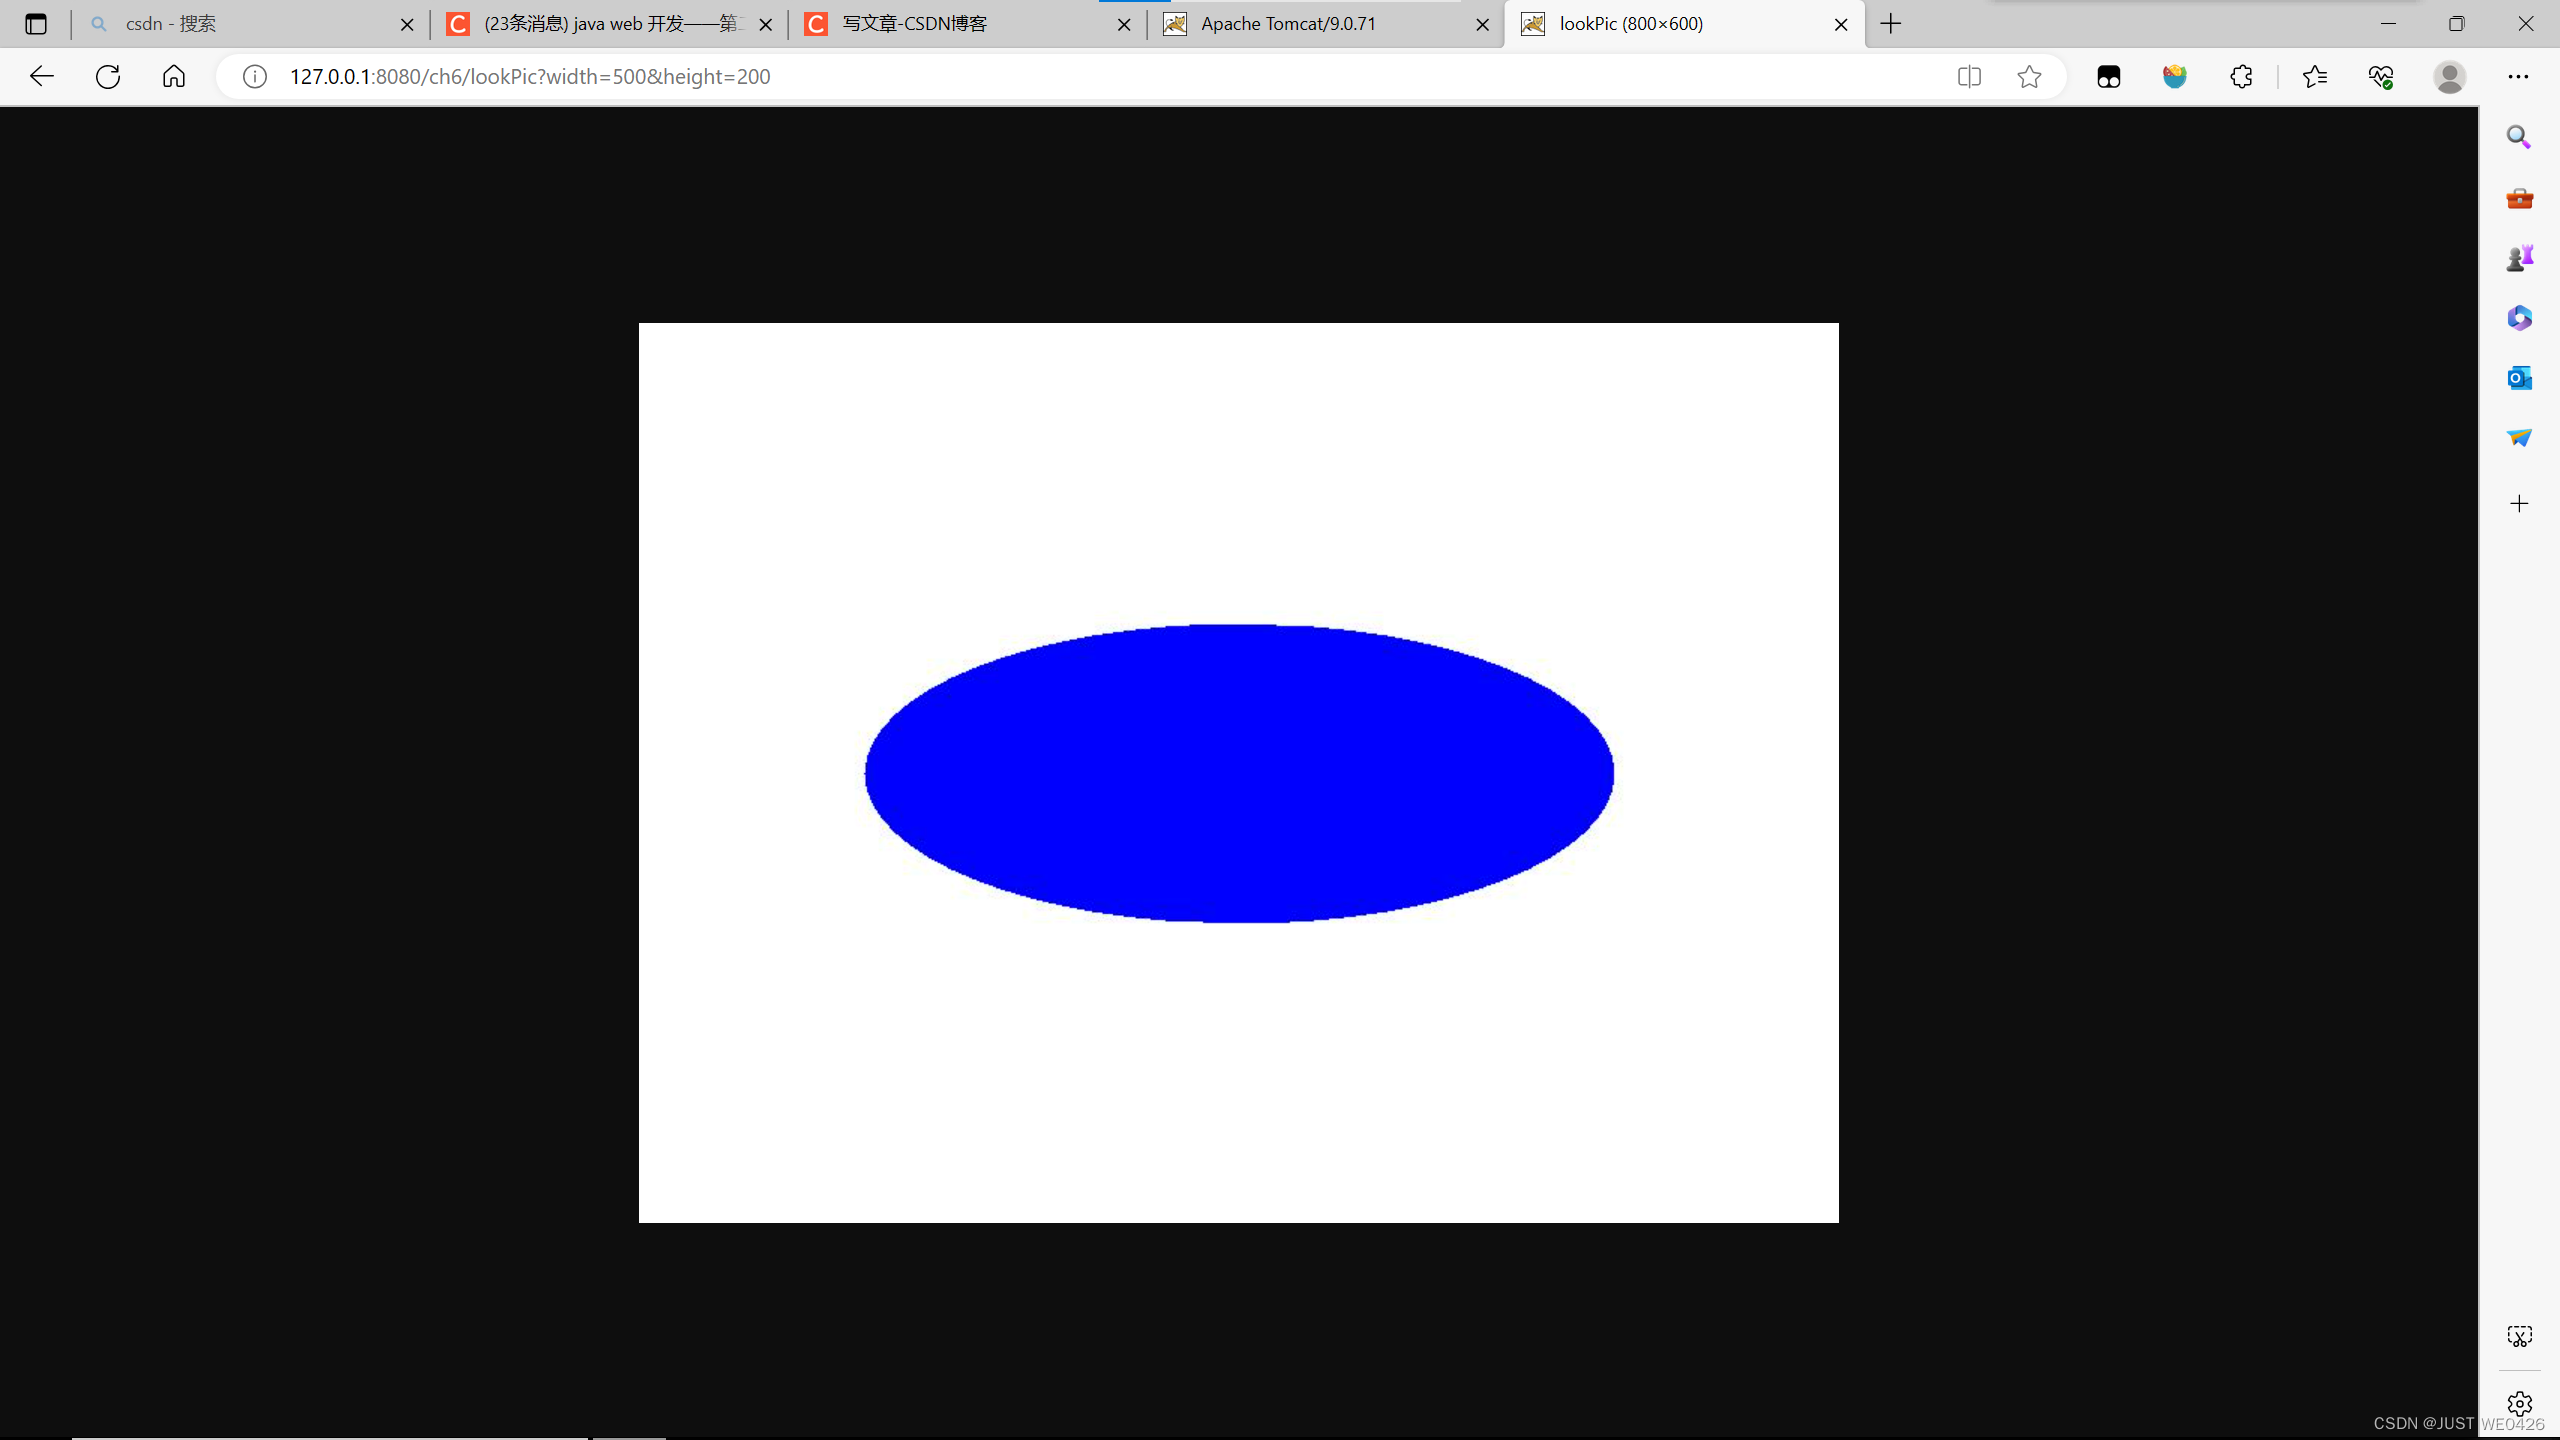Open the Favorites list
Screen dimensions: 2560x1440
coord(2314,76)
